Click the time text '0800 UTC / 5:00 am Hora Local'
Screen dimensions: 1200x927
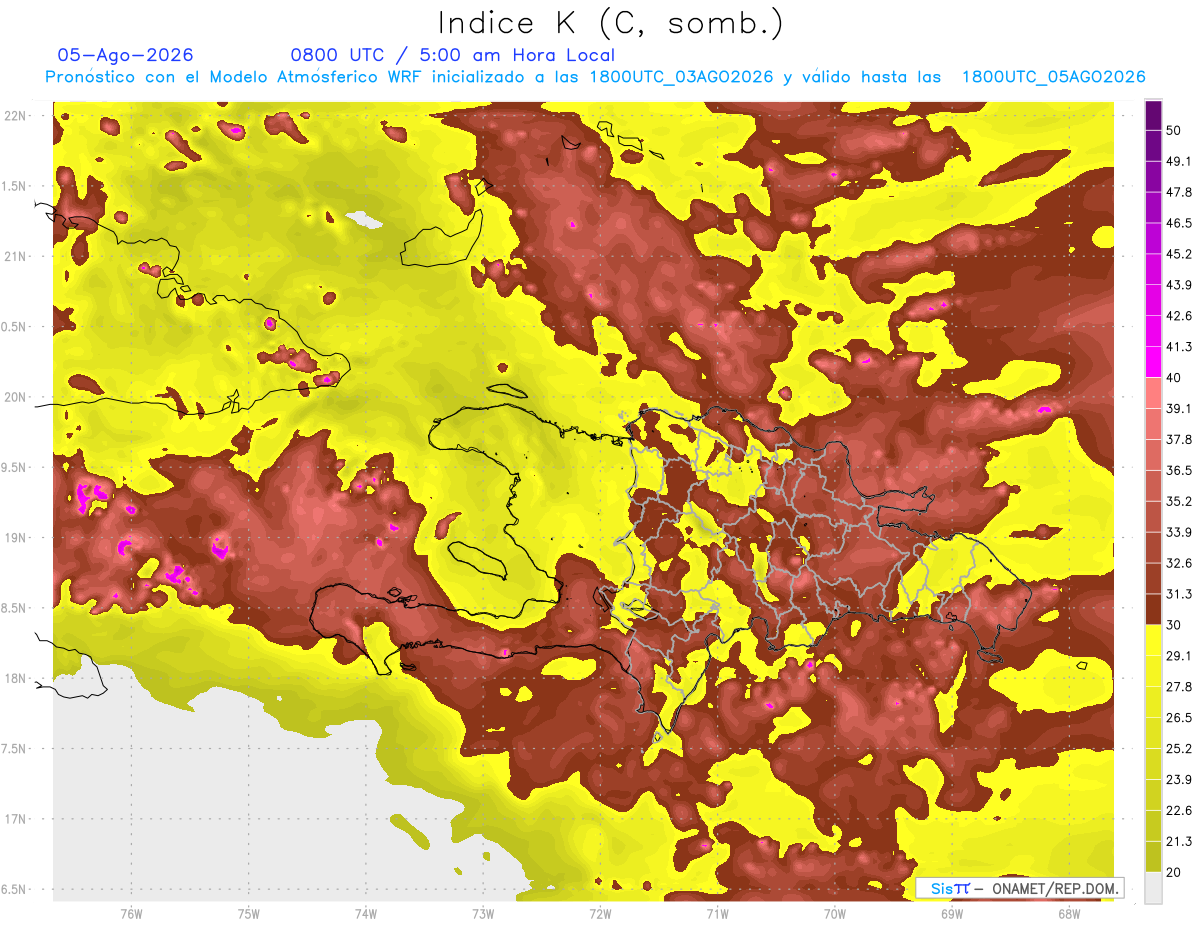(452, 55)
